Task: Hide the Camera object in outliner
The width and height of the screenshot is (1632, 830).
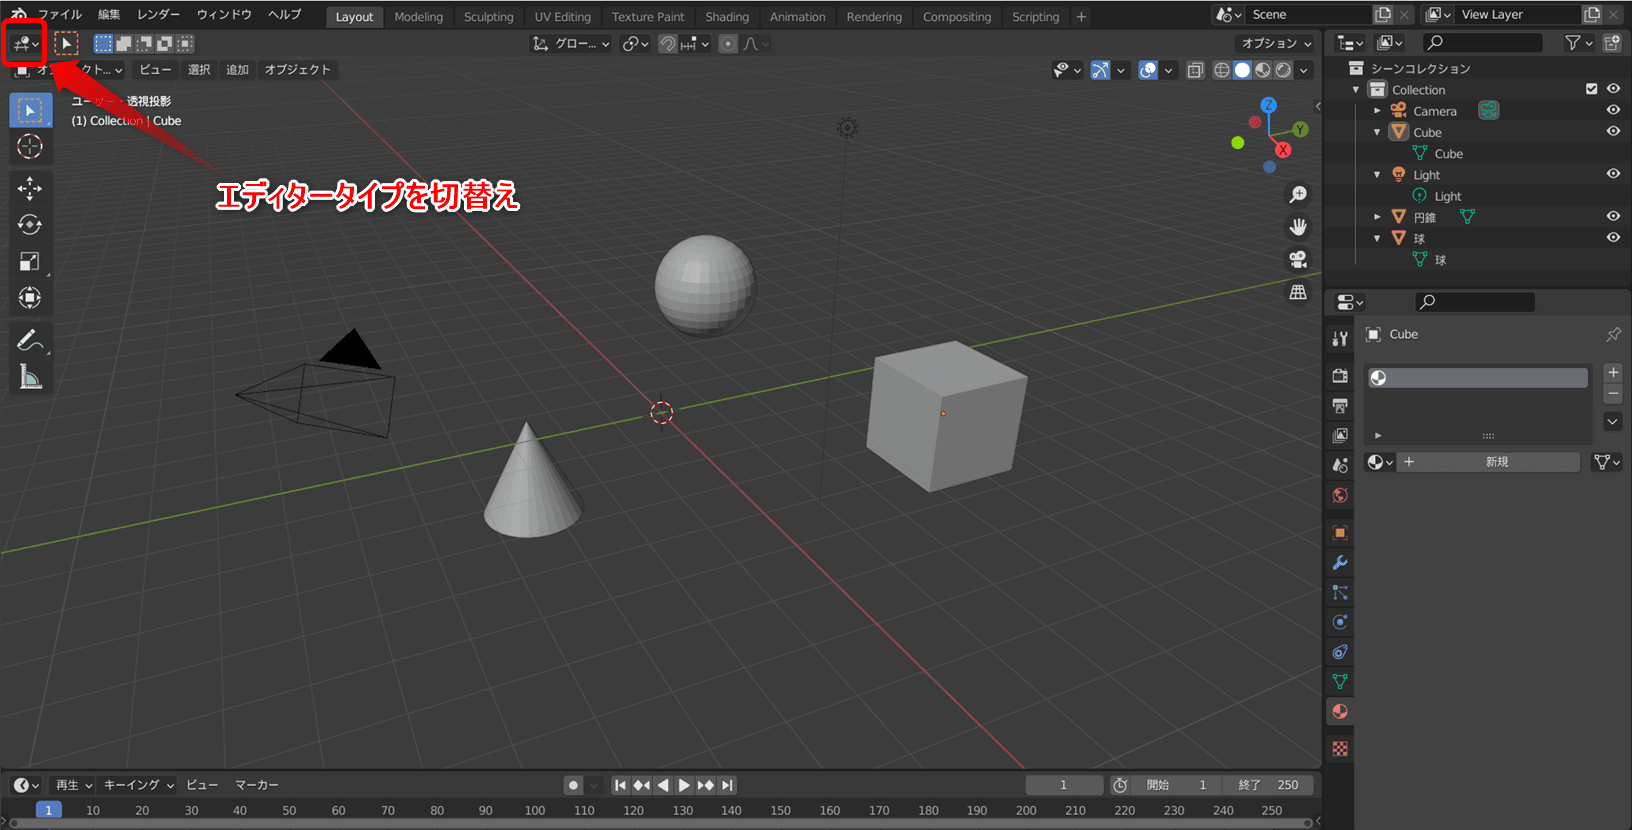Action: coord(1613,110)
